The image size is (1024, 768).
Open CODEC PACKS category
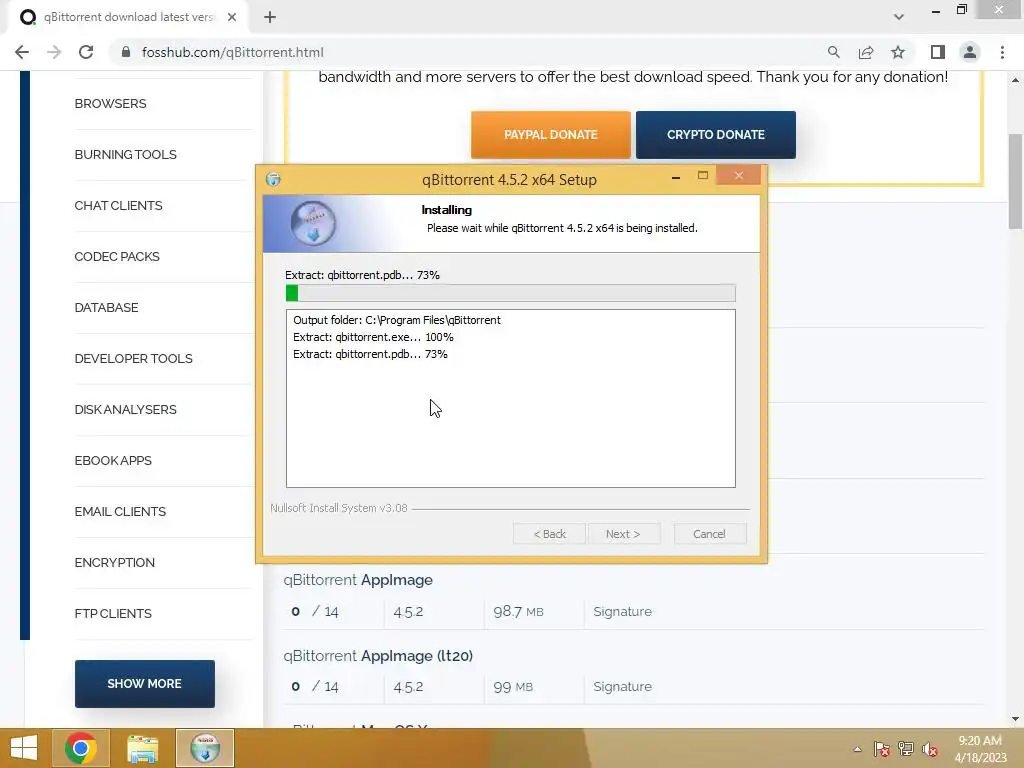point(117,257)
